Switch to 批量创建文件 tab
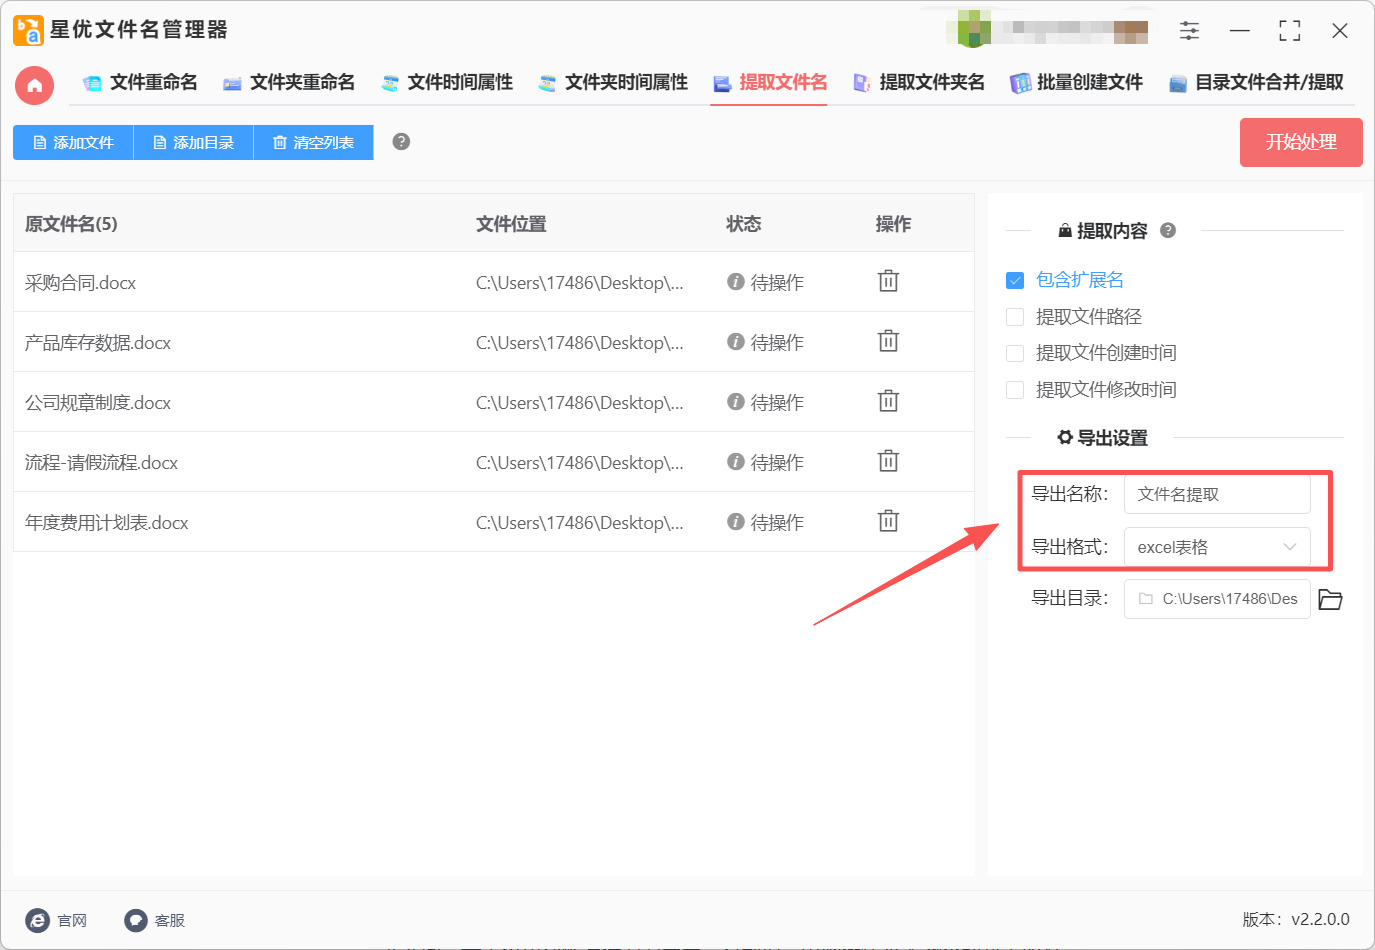Screen dimensions: 1375x950 (x=1076, y=83)
